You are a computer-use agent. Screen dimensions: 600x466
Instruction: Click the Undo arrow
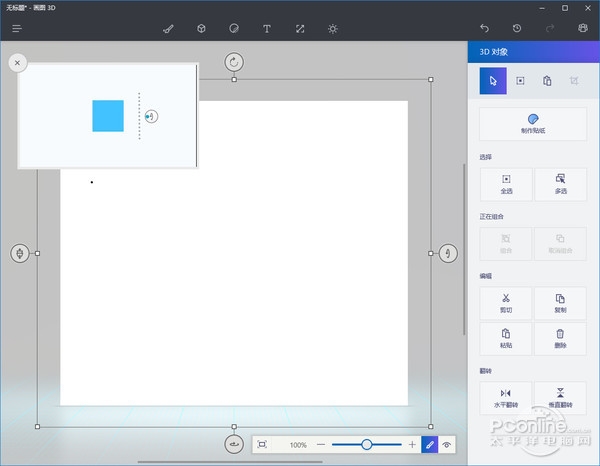[485, 29]
